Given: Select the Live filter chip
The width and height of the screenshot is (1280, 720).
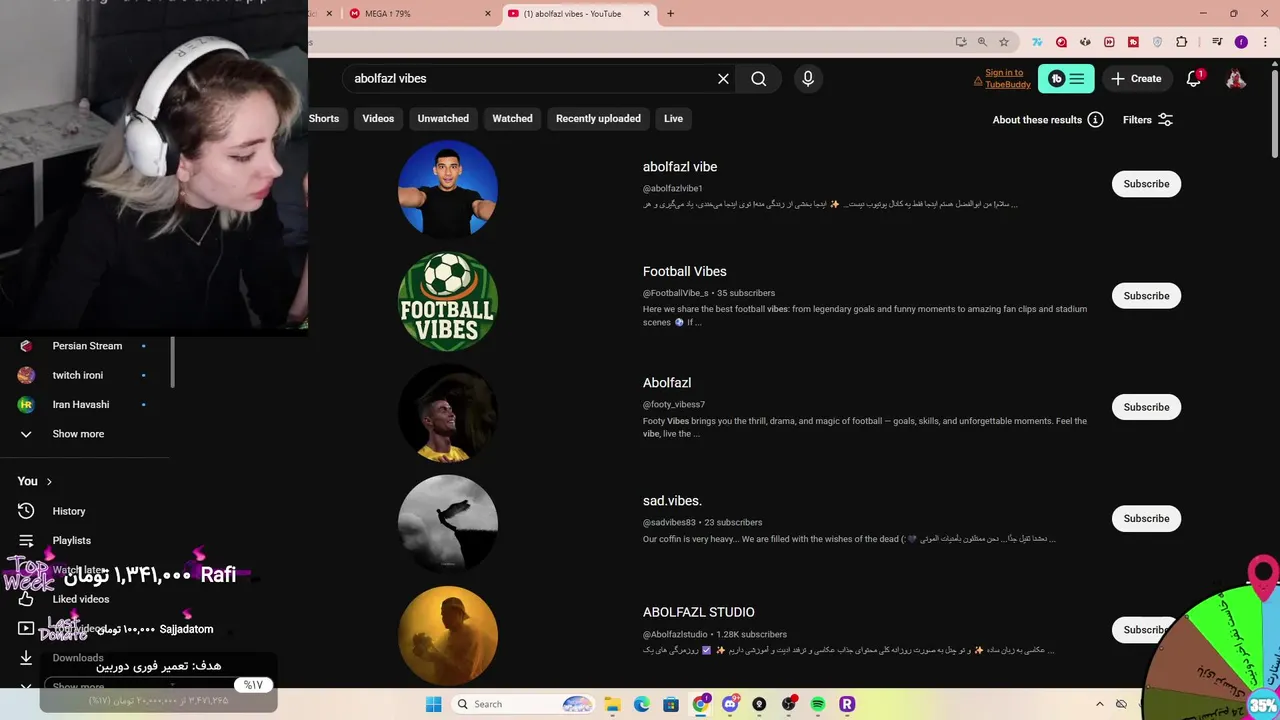Looking at the screenshot, I should coord(673,119).
